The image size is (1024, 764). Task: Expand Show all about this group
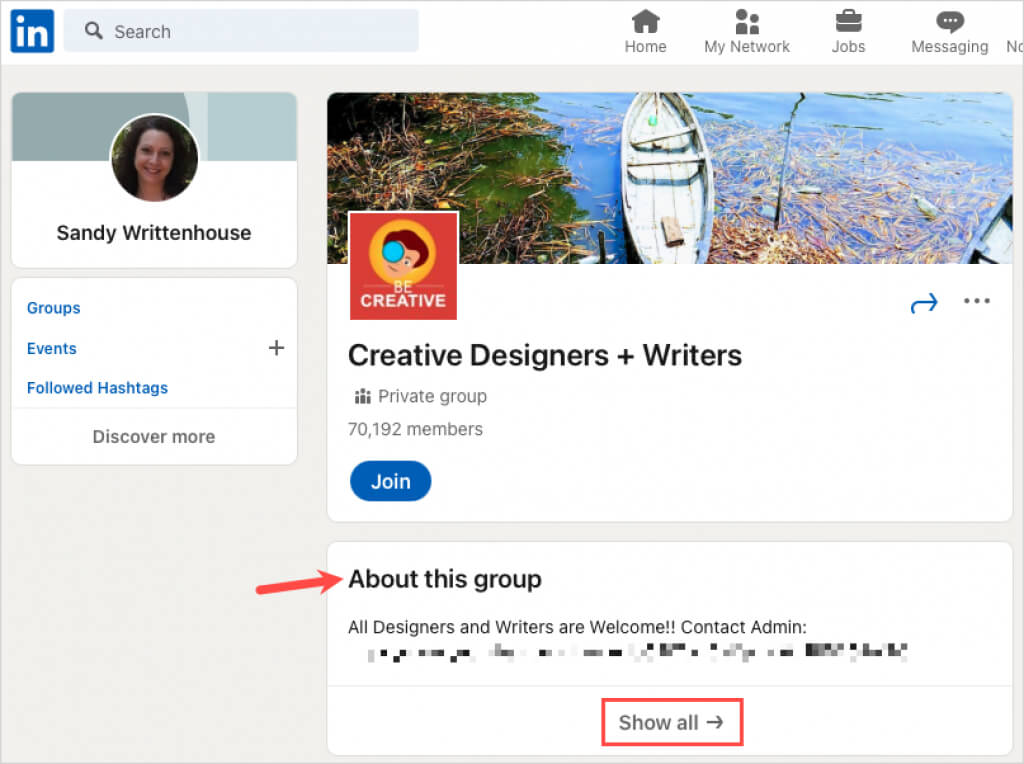pyautogui.click(x=670, y=722)
